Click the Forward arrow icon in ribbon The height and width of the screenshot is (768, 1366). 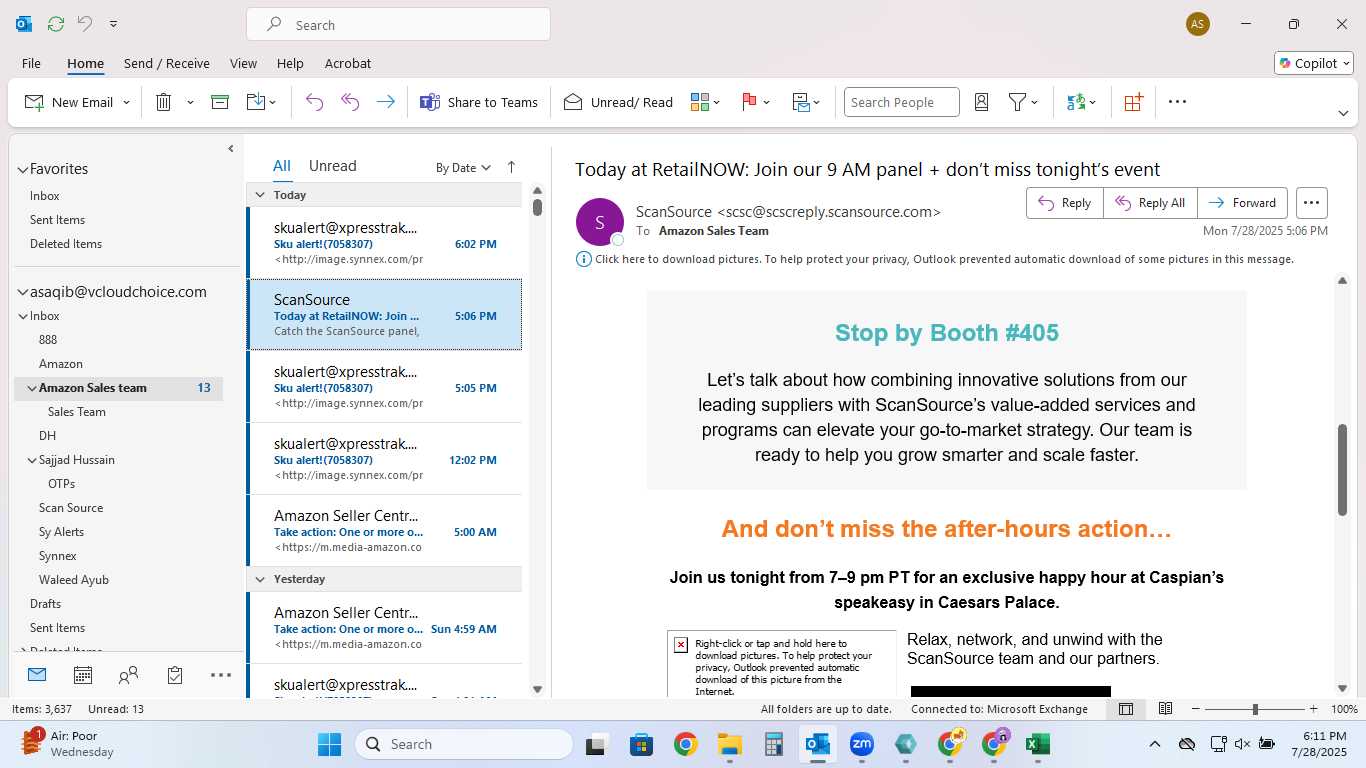coord(385,102)
